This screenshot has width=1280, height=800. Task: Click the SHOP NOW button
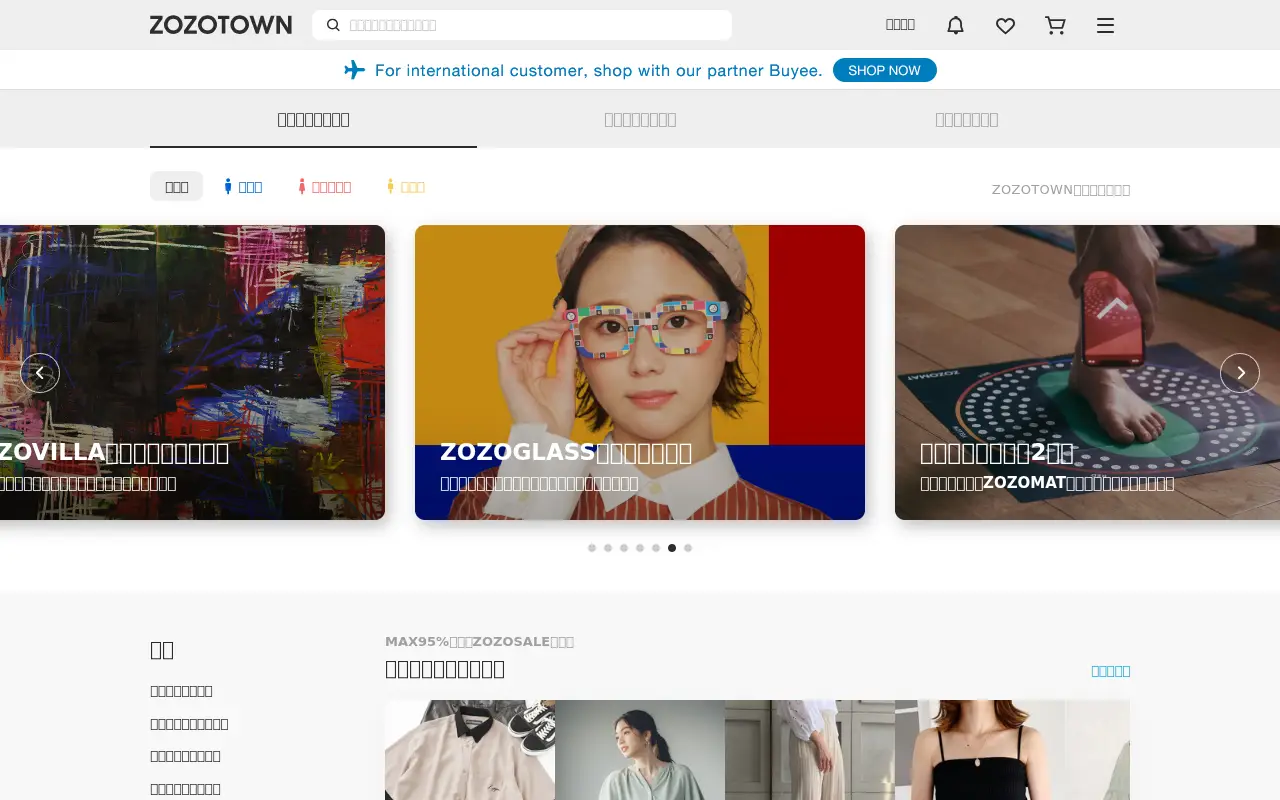[885, 70]
